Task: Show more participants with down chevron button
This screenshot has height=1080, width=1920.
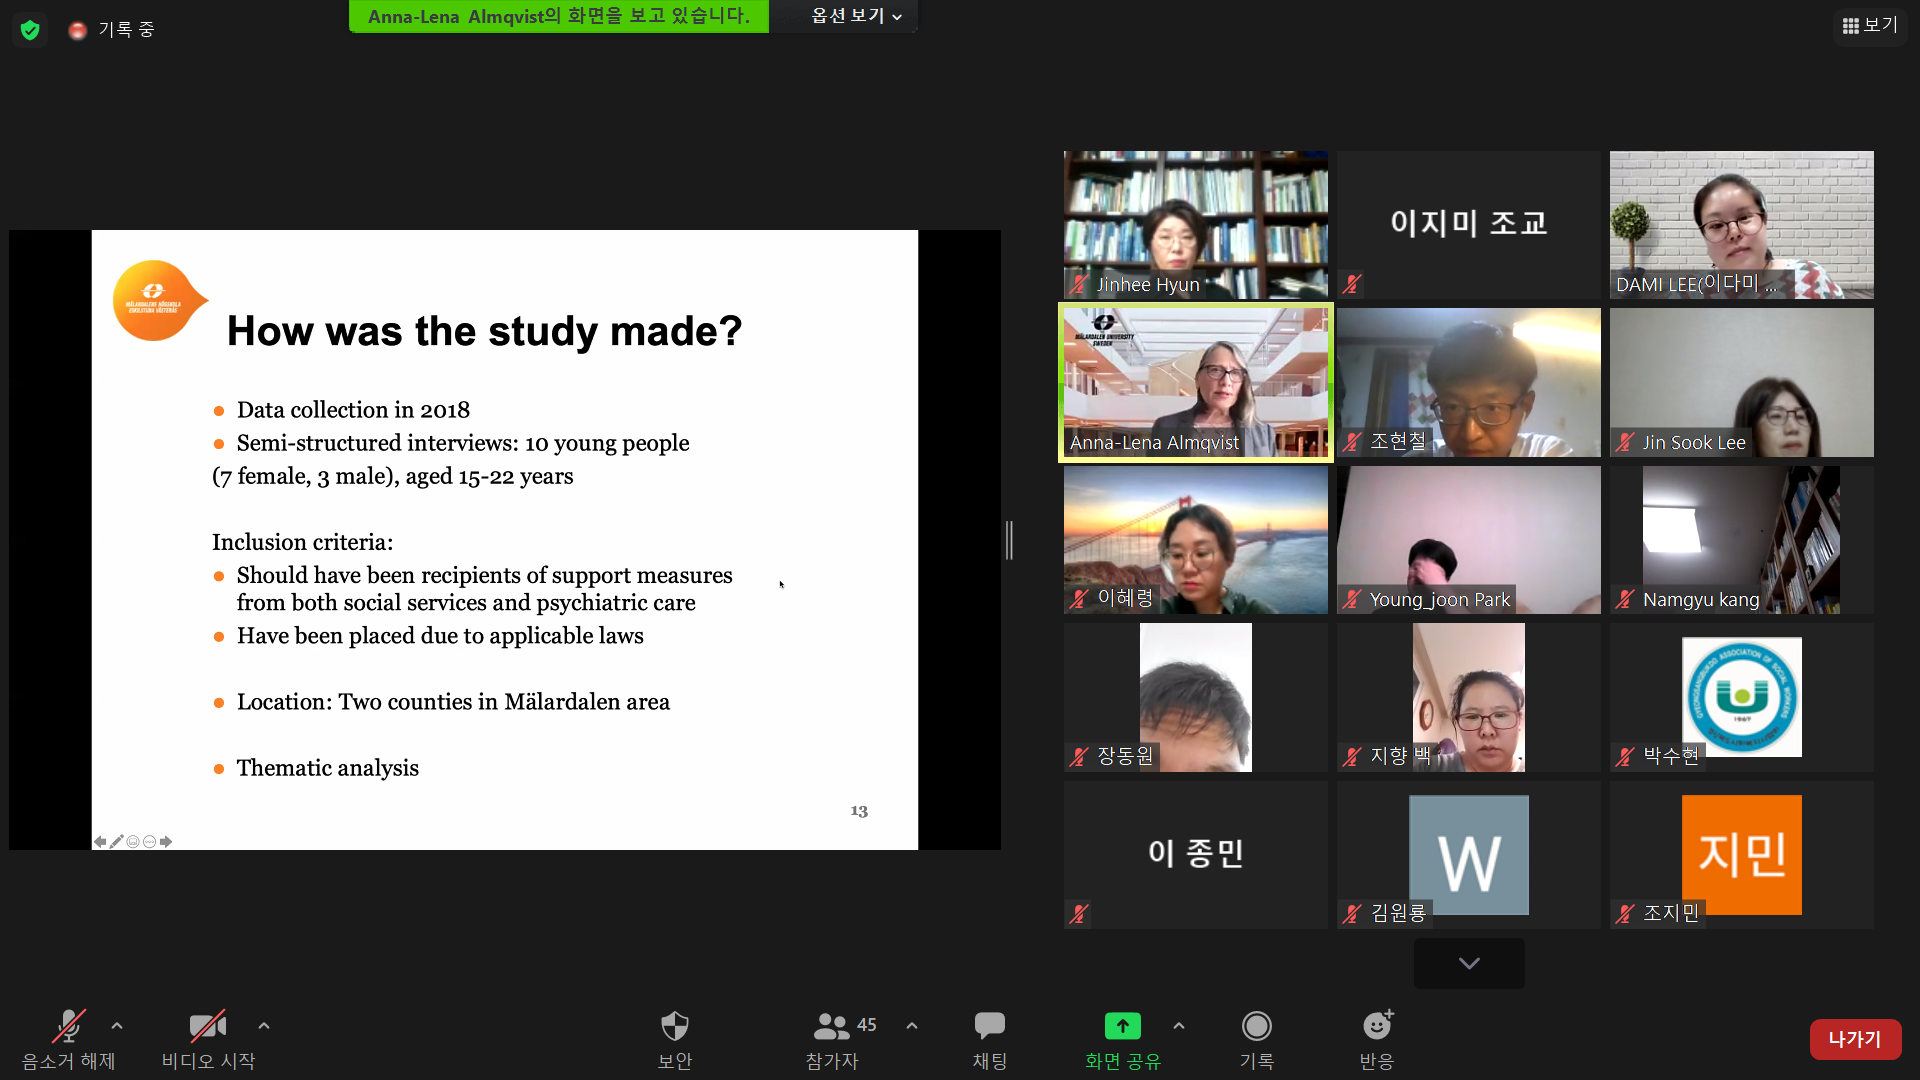Action: (1469, 963)
